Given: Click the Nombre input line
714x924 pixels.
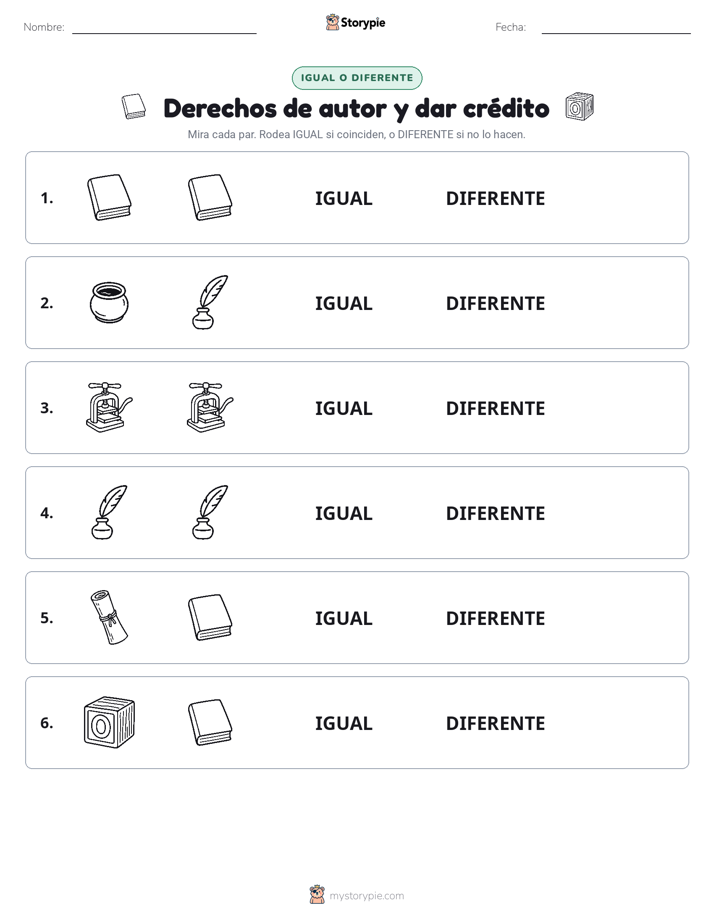Looking at the screenshot, I should (164, 32).
